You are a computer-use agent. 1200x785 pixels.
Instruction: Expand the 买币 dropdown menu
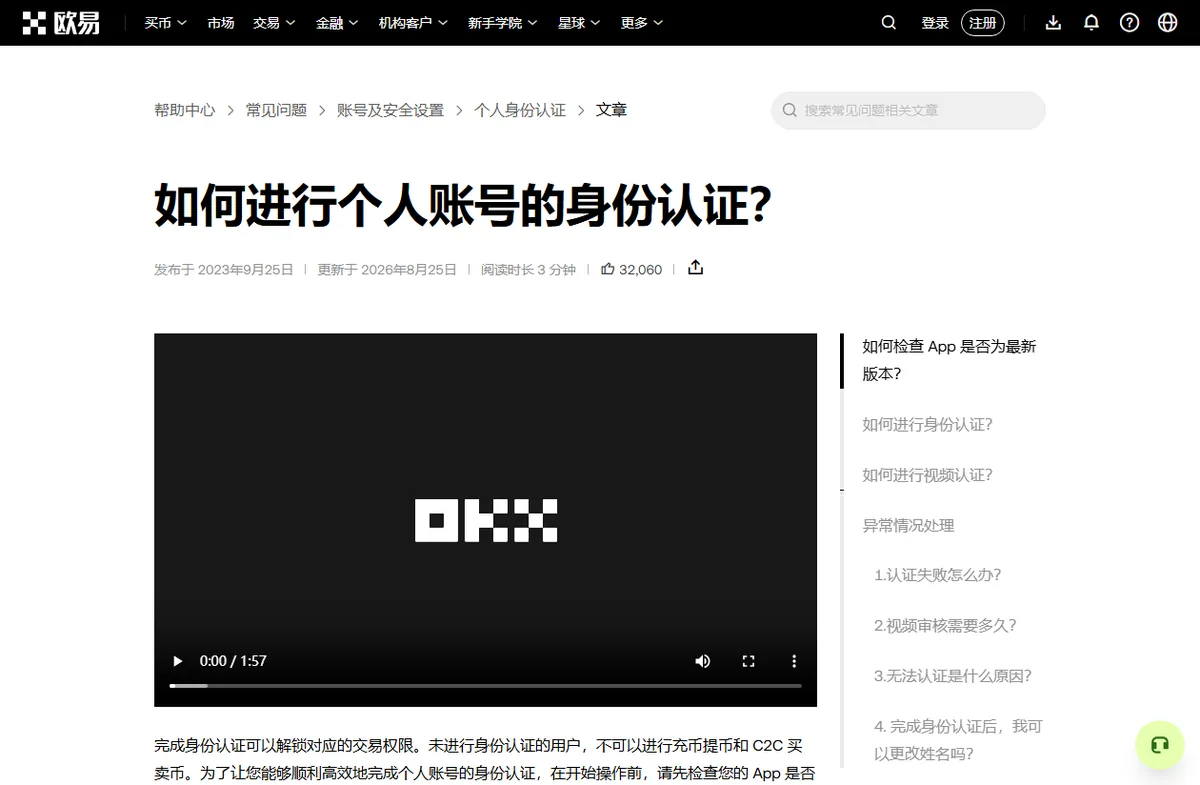(x=165, y=23)
